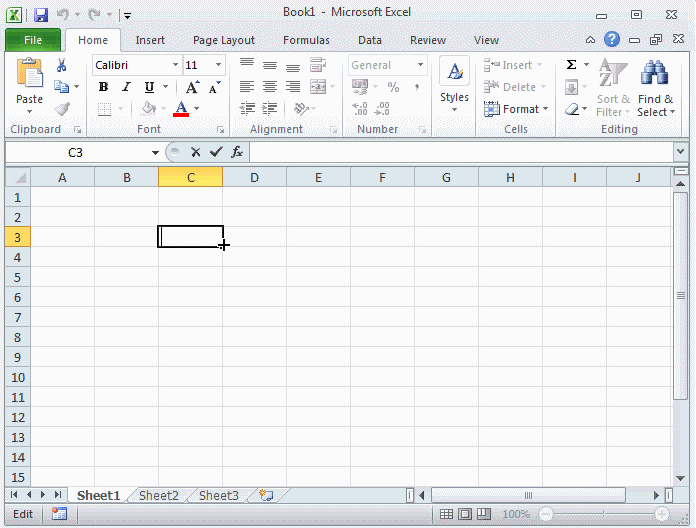This screenshot has height=528, width=696.
Task: Click the green File button
Action: pos(33,40)
